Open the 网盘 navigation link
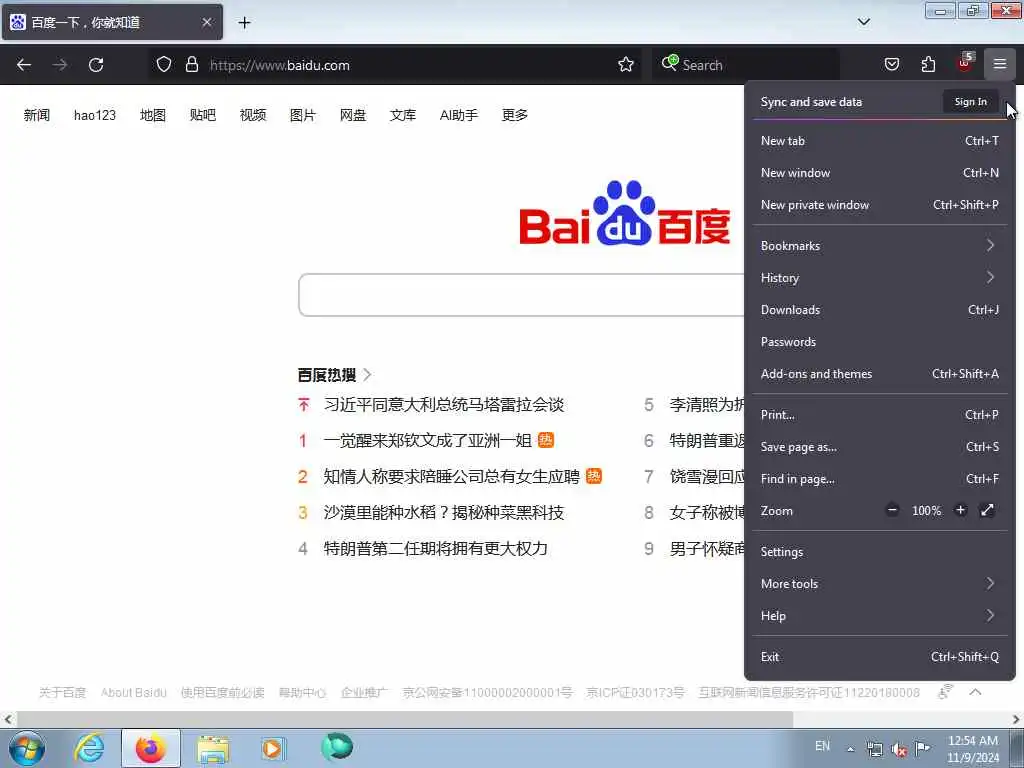Screen dimensions: 1024x768 coord(353,115)
